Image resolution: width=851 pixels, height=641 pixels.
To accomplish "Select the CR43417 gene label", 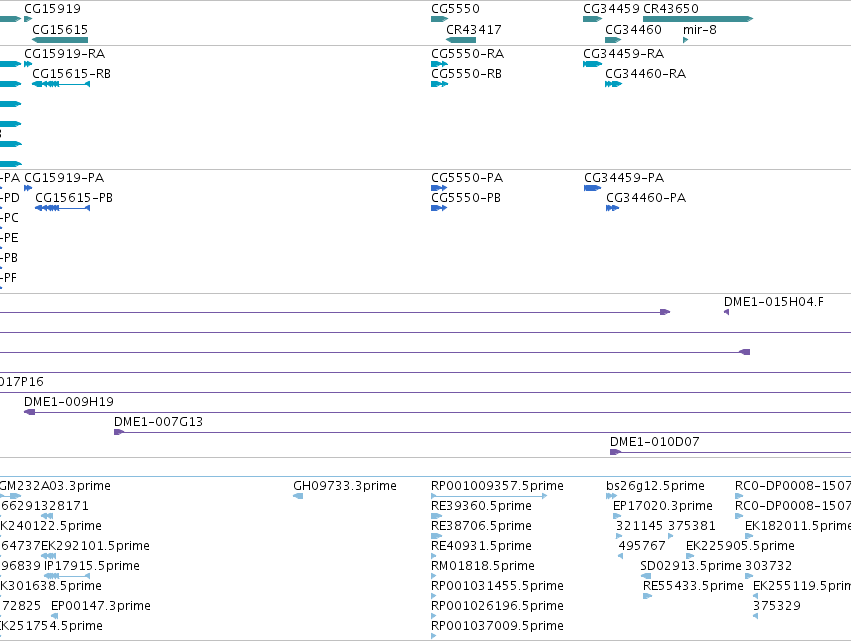I will click(x=473, y=29).
